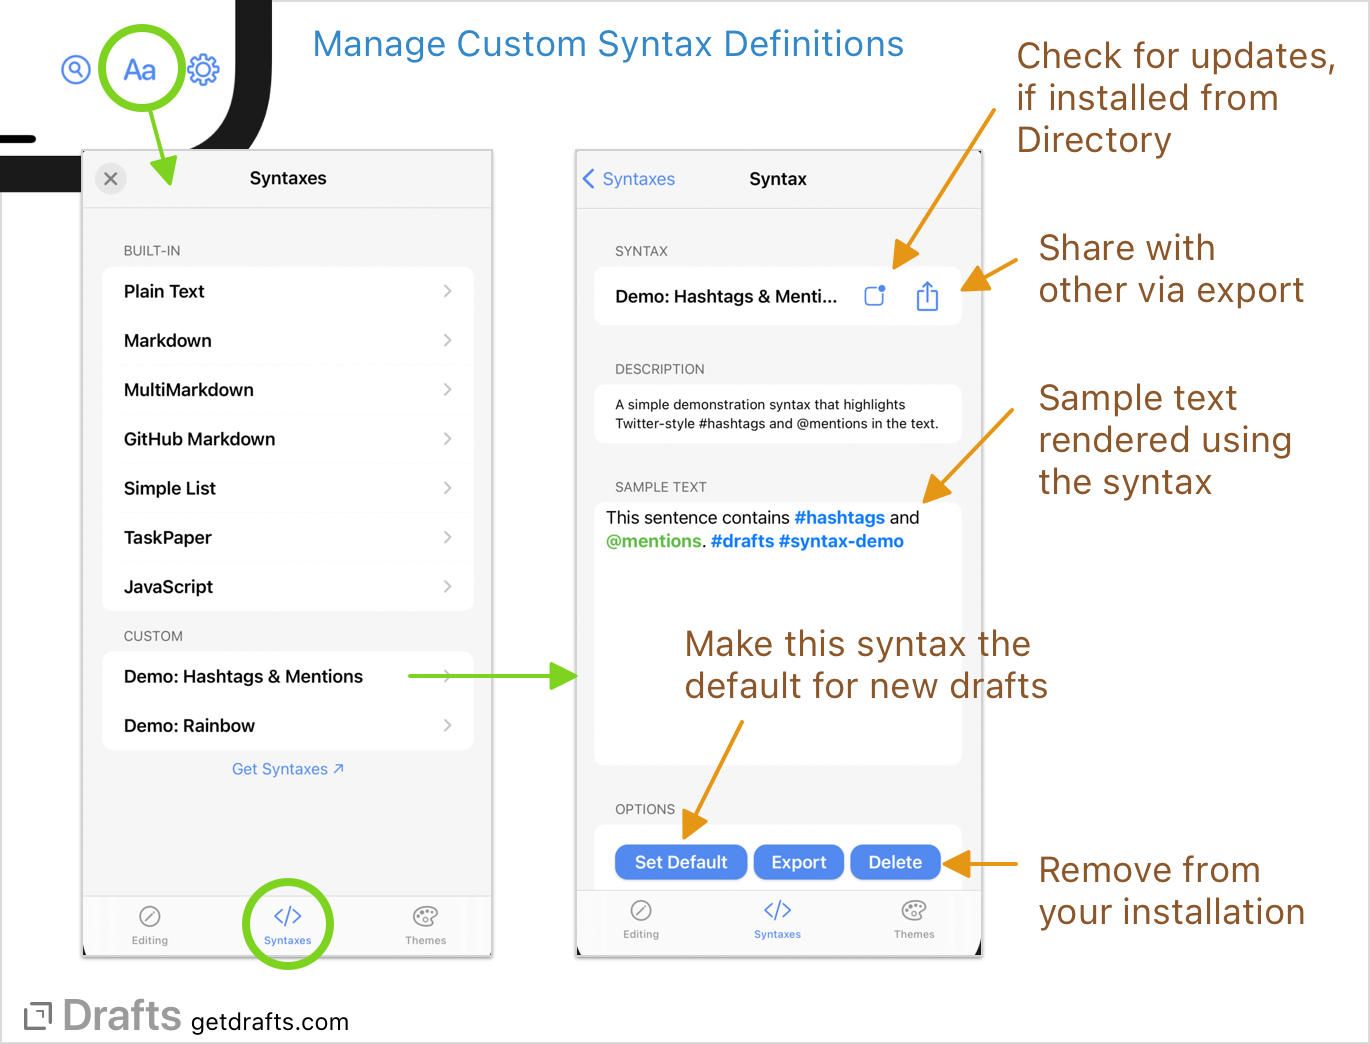Viewport: 1370px width, 1044px height.
Task: Open editor preferences with the Aa icon
Action: pos(140,68)
